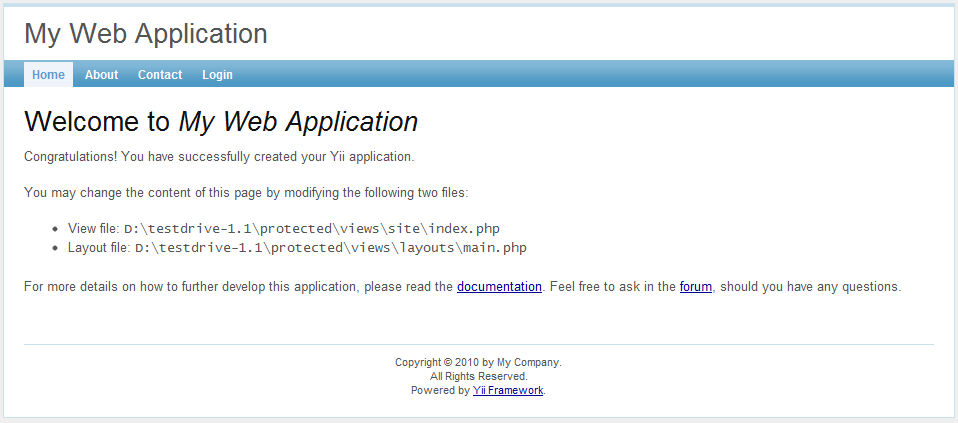Select Login in the navigation bar
This screenshot has width=958, height=423.
coord(217,75)
